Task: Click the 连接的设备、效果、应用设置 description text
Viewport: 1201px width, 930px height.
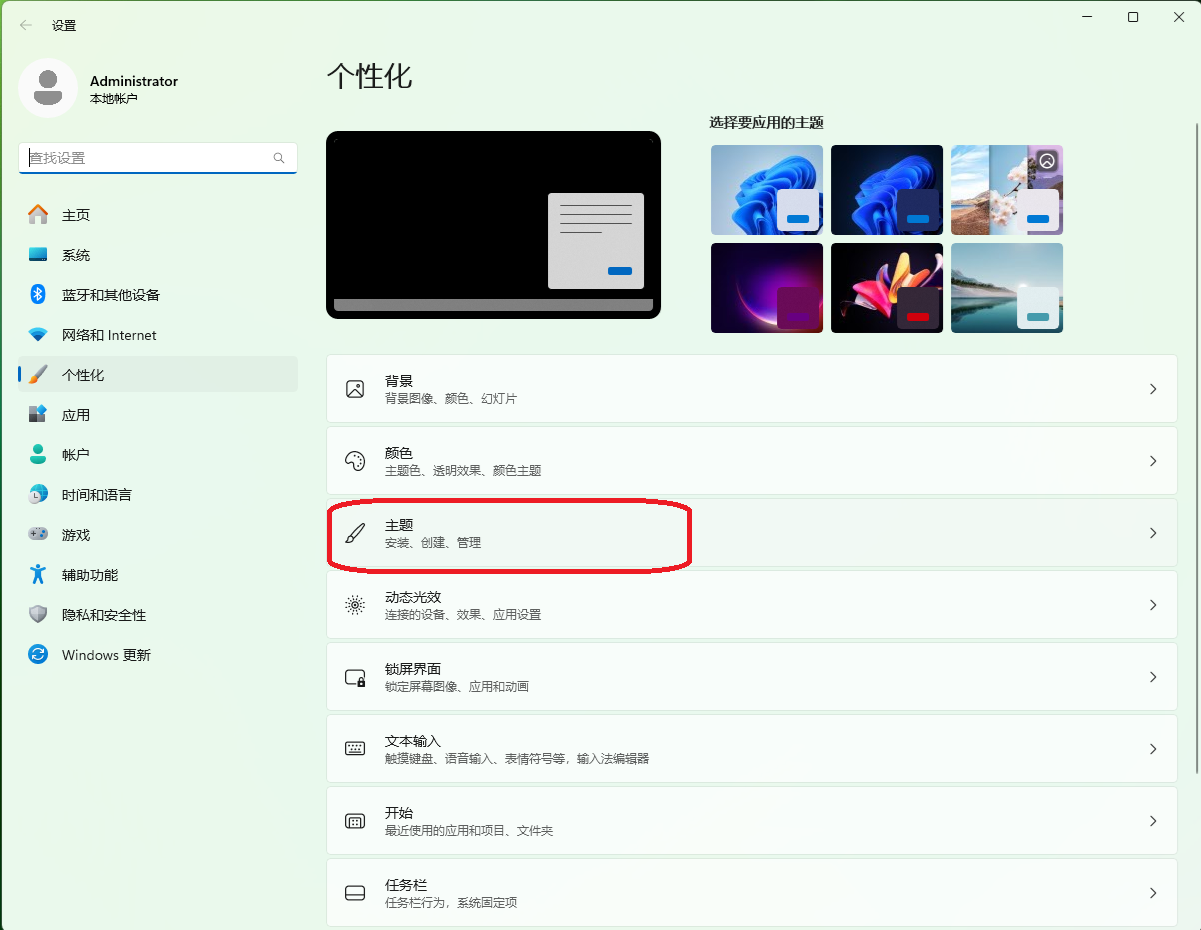Action: tap(463, 614)
